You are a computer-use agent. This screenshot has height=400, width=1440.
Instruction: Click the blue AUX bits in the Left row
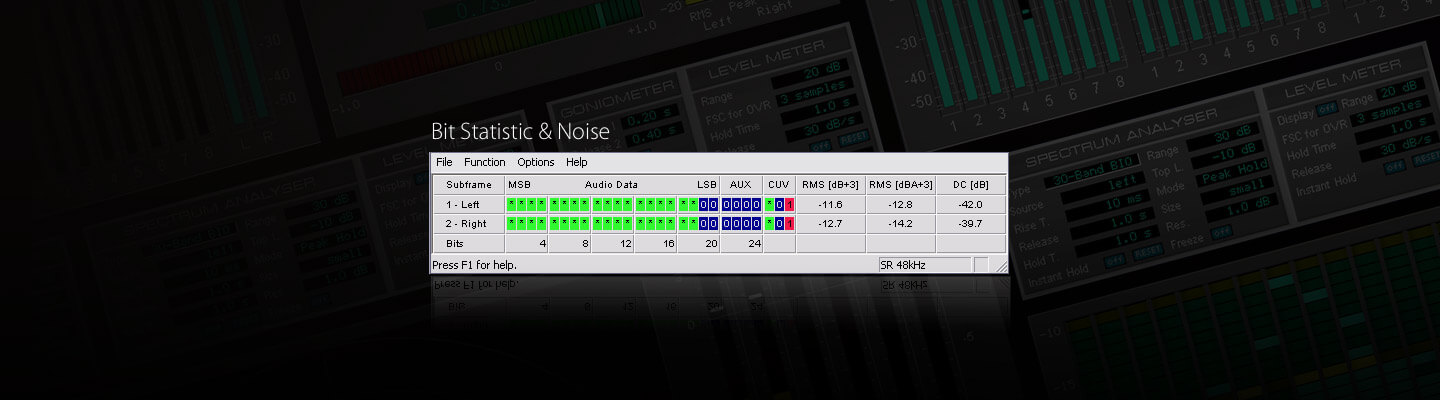point(742,205)
